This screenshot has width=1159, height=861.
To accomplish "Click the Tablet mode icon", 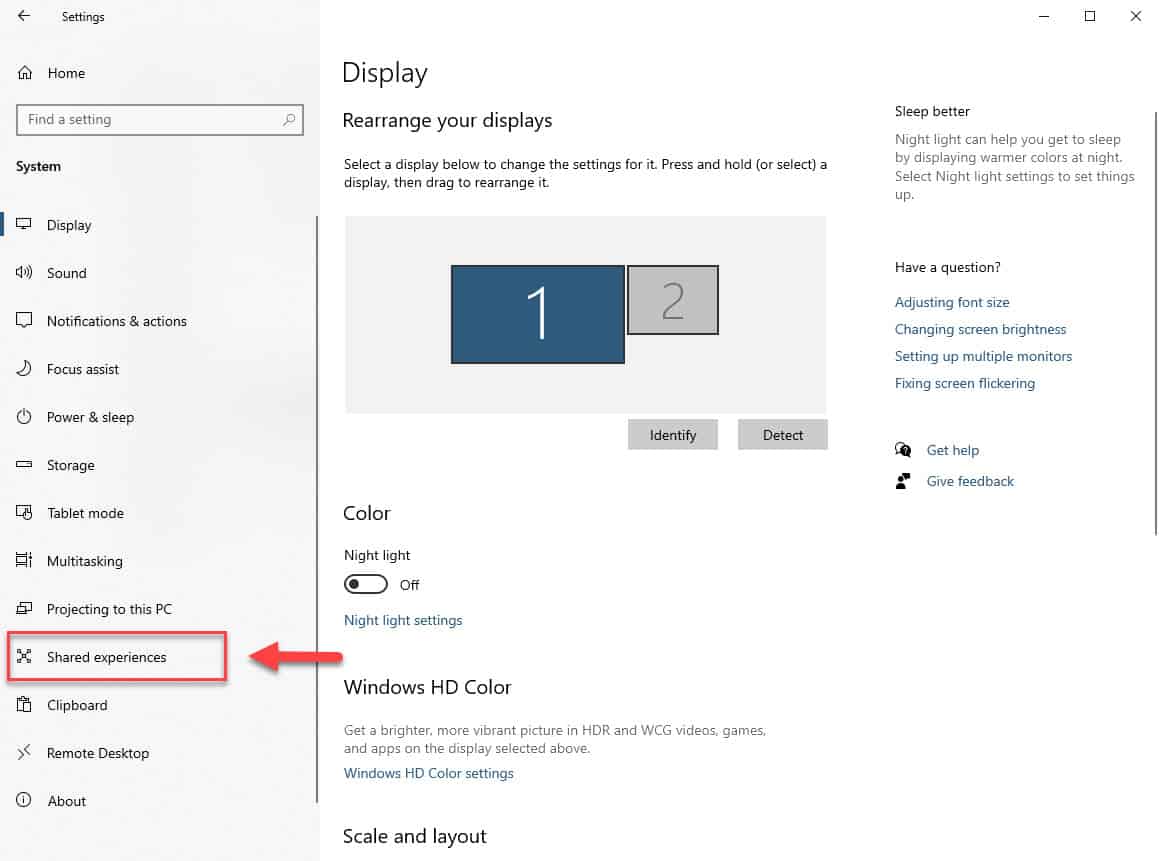I will 24,512.
